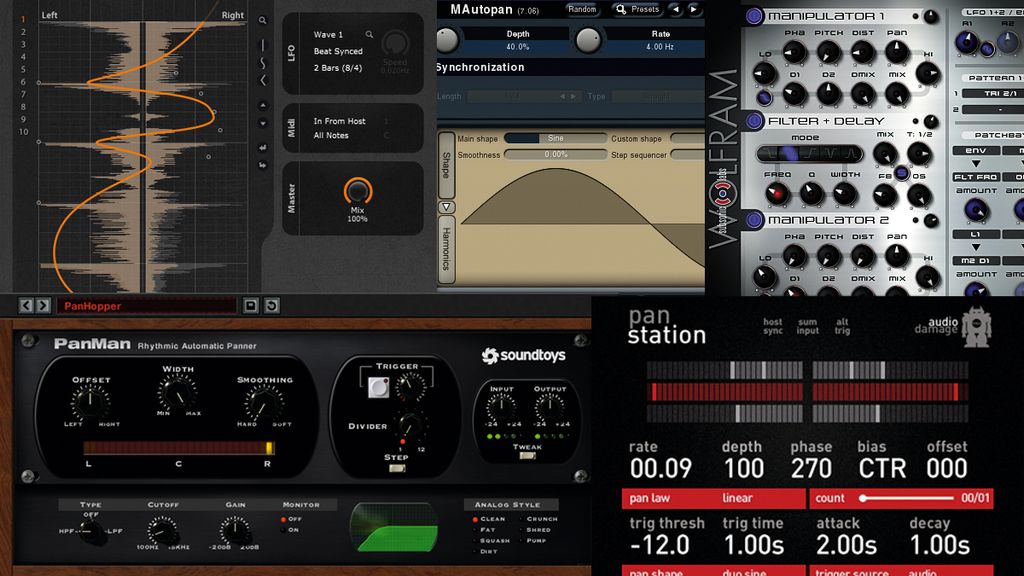
Task: Open the pan law linear selector in Pan Station
Action: point(736,498)
